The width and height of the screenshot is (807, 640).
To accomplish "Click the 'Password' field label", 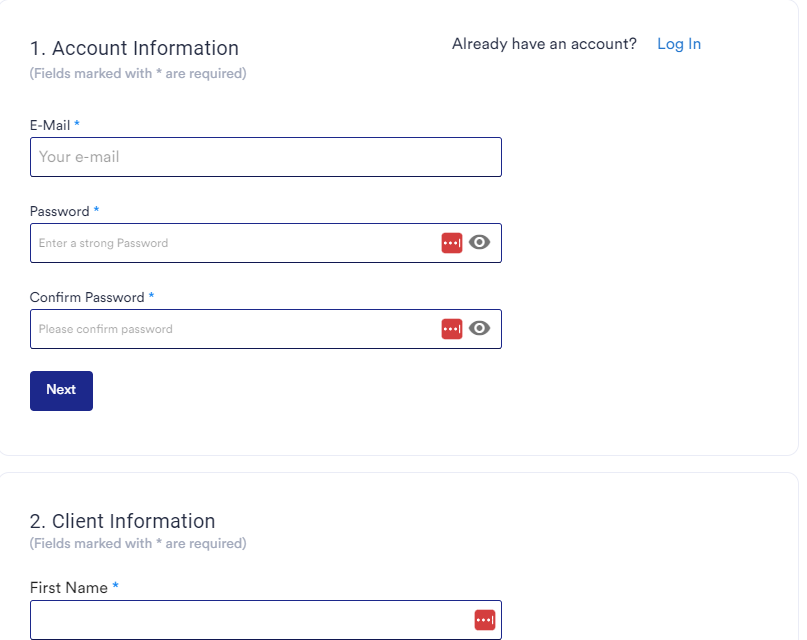I will coord(60,211).
